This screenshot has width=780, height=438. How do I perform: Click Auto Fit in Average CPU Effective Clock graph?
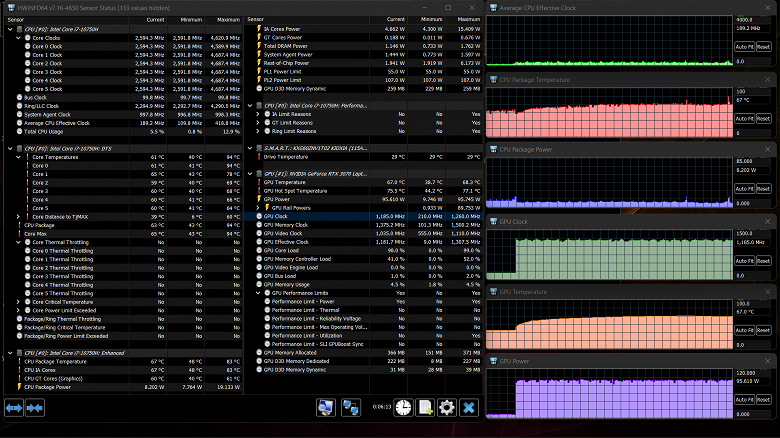pos(744,47)
